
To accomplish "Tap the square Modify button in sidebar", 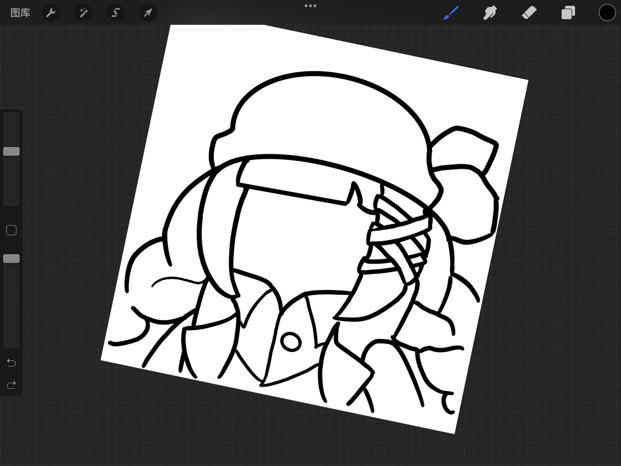I will [11, 230].
